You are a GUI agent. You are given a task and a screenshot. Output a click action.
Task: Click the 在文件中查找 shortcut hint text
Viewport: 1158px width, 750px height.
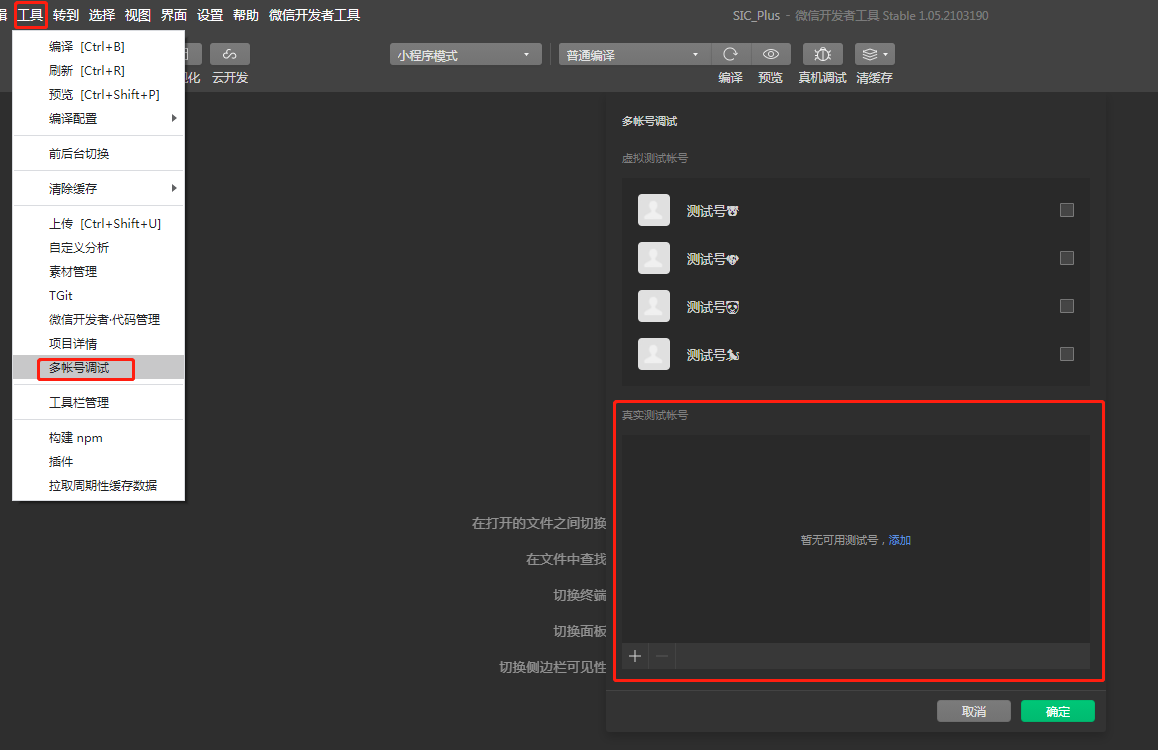coord(566,560)
